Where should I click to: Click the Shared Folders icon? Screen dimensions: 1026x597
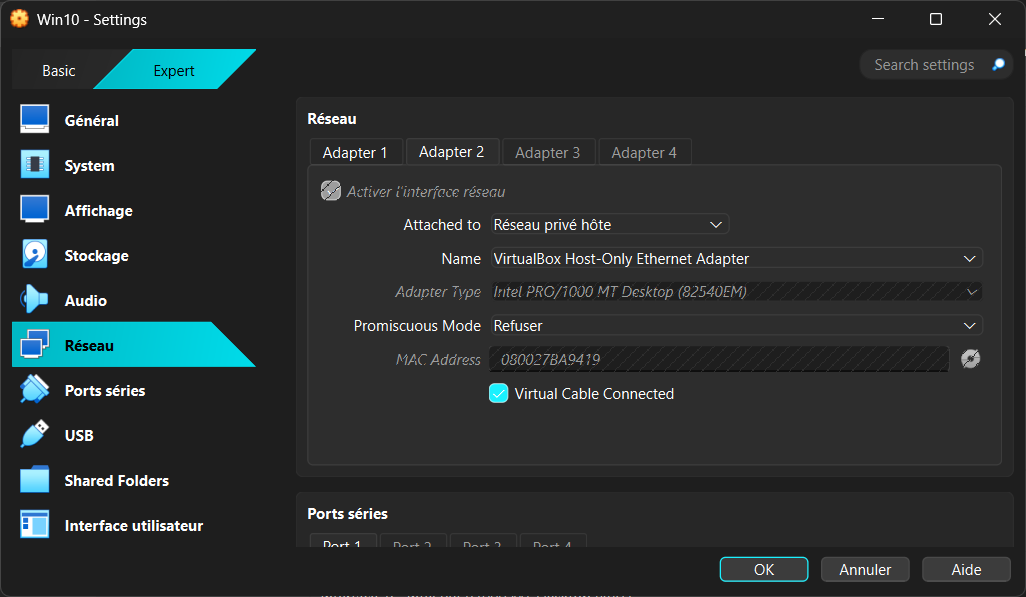point(35,480)
